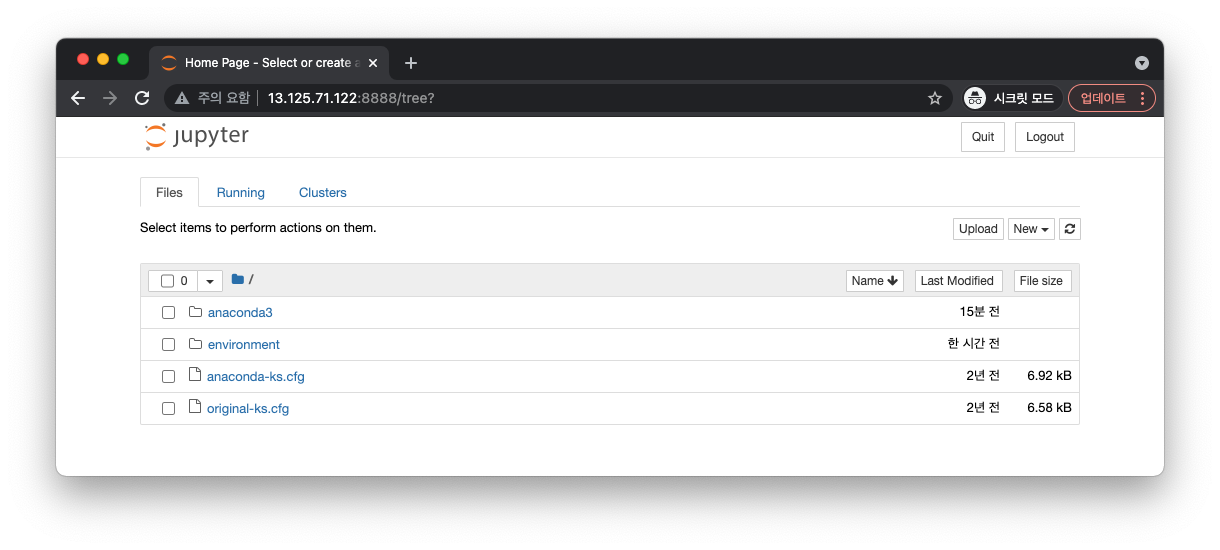Open a new browser tab

pyautogui.click(x=410, y=63)
